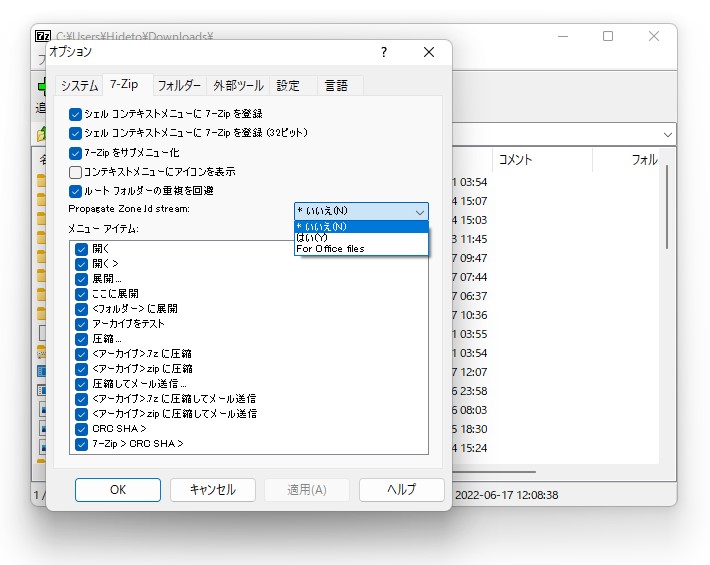Toggle ルート フォルダーの重複を回避 checkbox

point(75,191)
